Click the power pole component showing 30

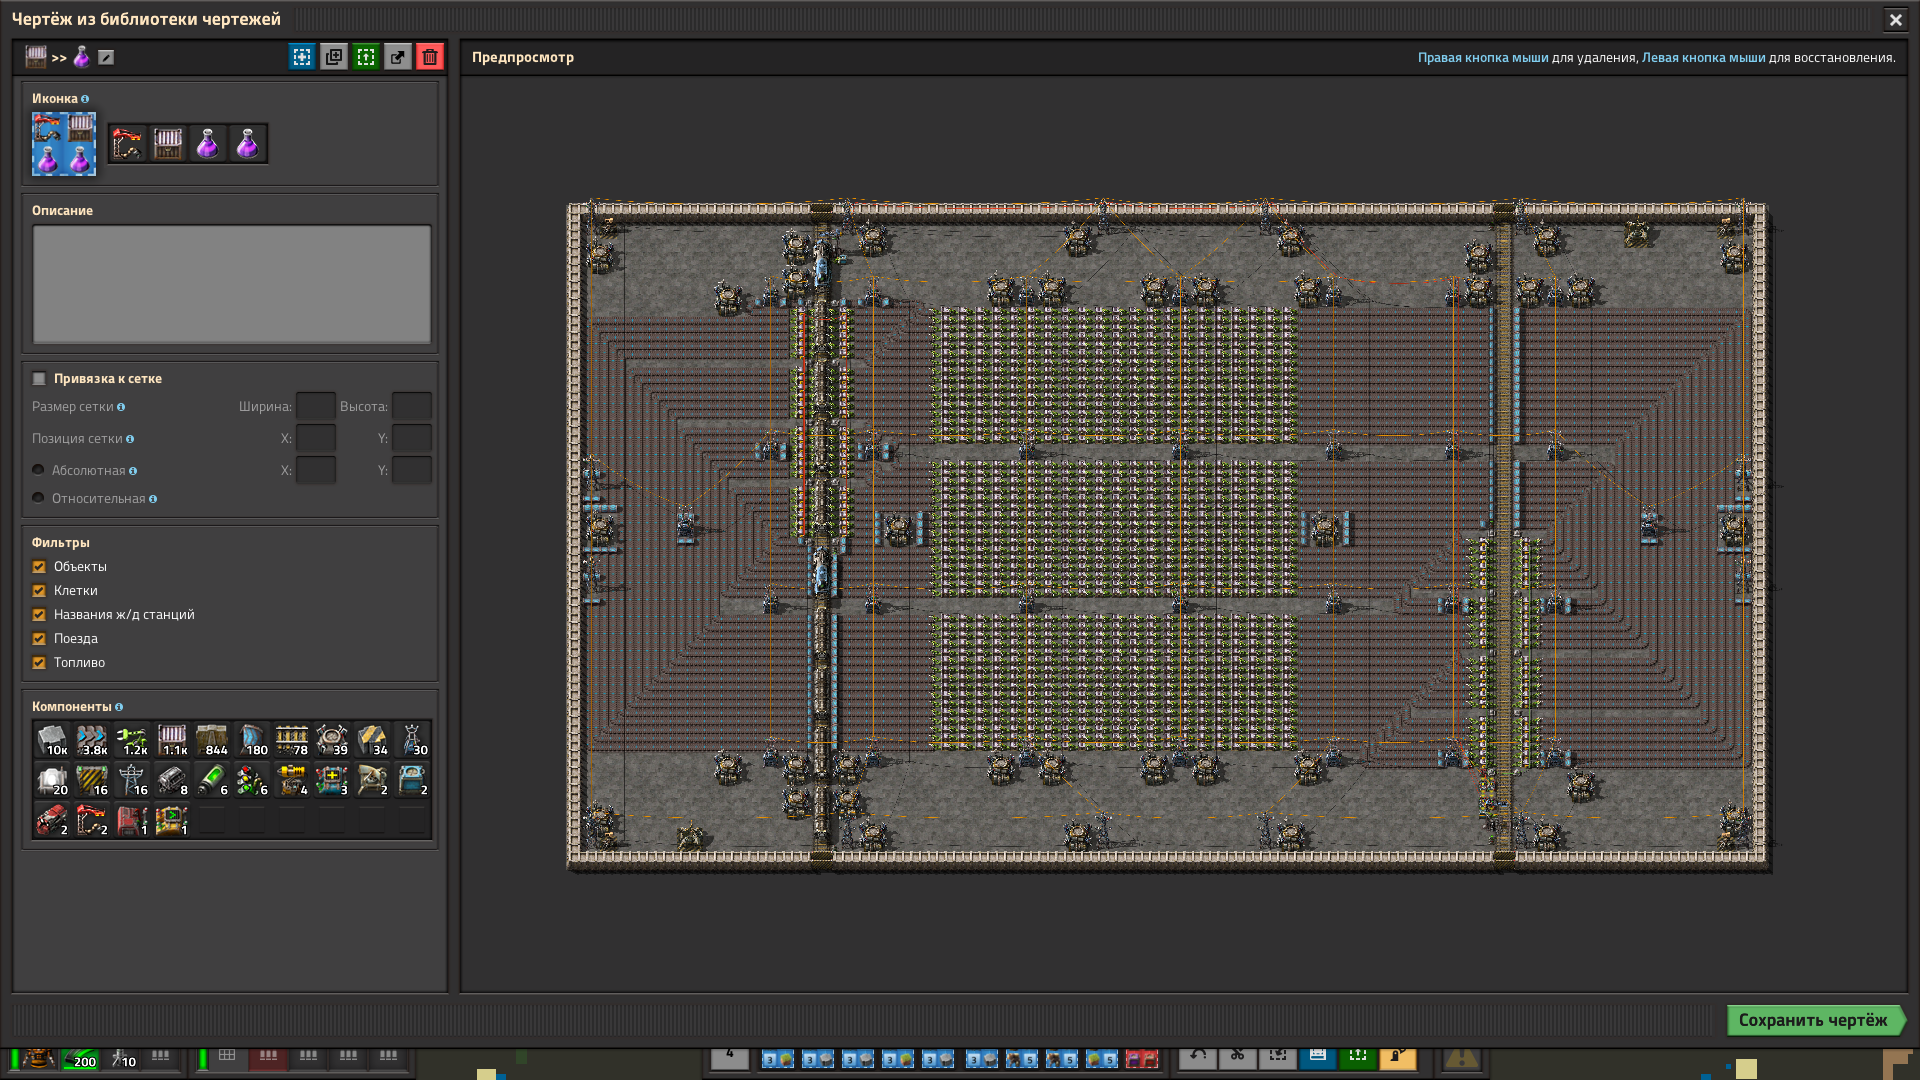coord(412,740)
